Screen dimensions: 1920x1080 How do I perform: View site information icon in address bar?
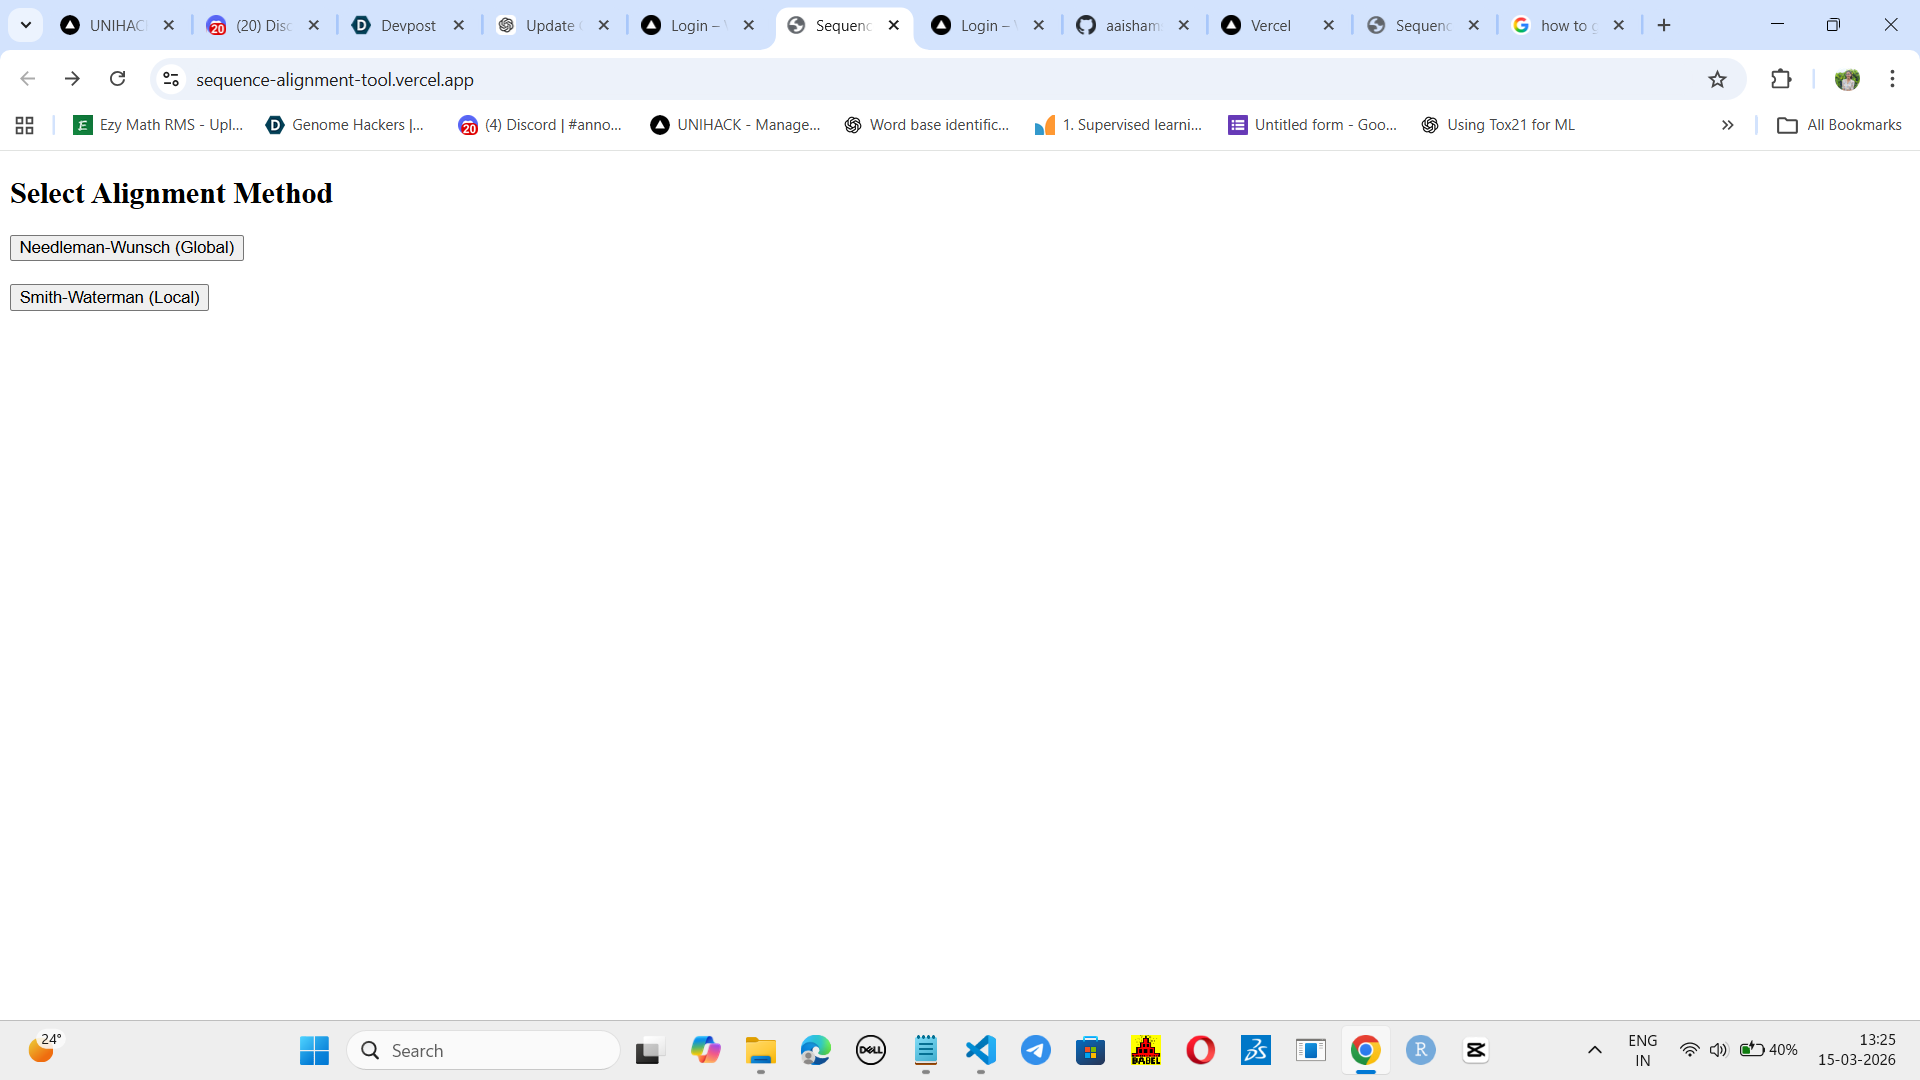[171, 80]
